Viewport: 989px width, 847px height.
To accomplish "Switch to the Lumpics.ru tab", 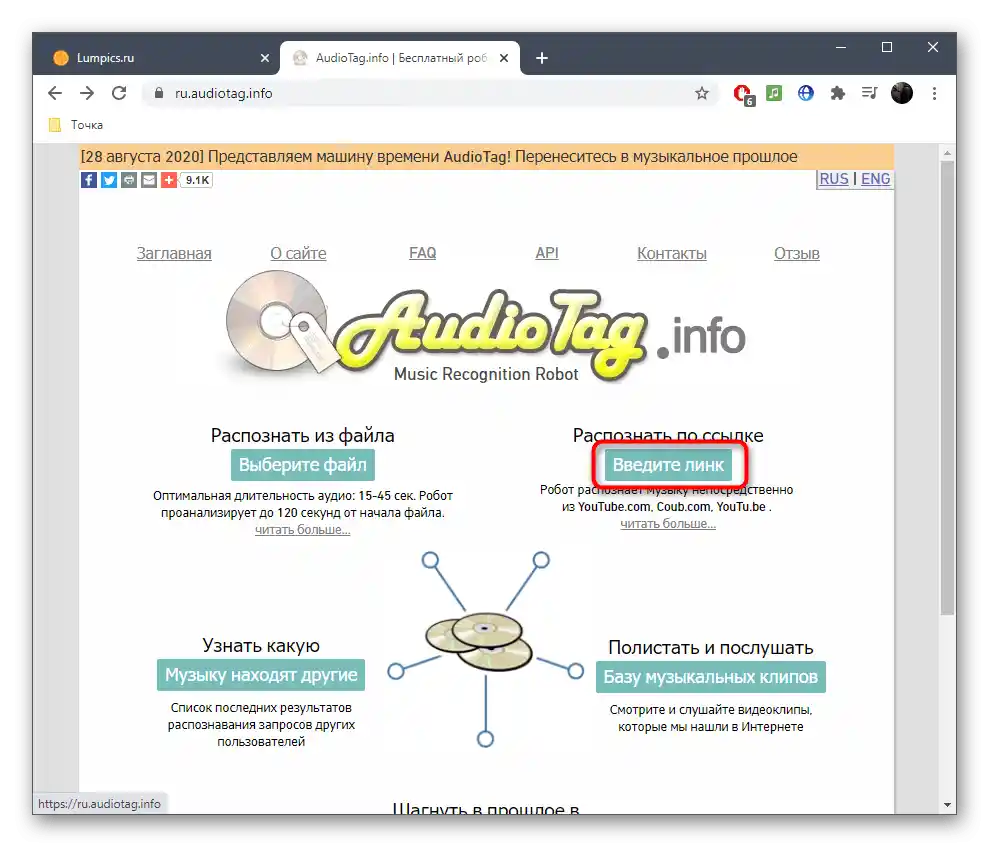I will coord(156,58).
